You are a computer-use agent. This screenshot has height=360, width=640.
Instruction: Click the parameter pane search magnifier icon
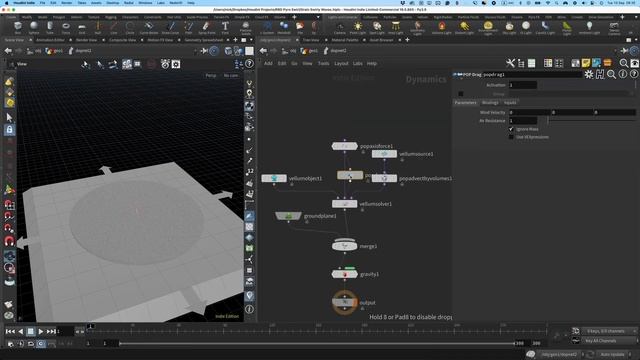point(611,74)
